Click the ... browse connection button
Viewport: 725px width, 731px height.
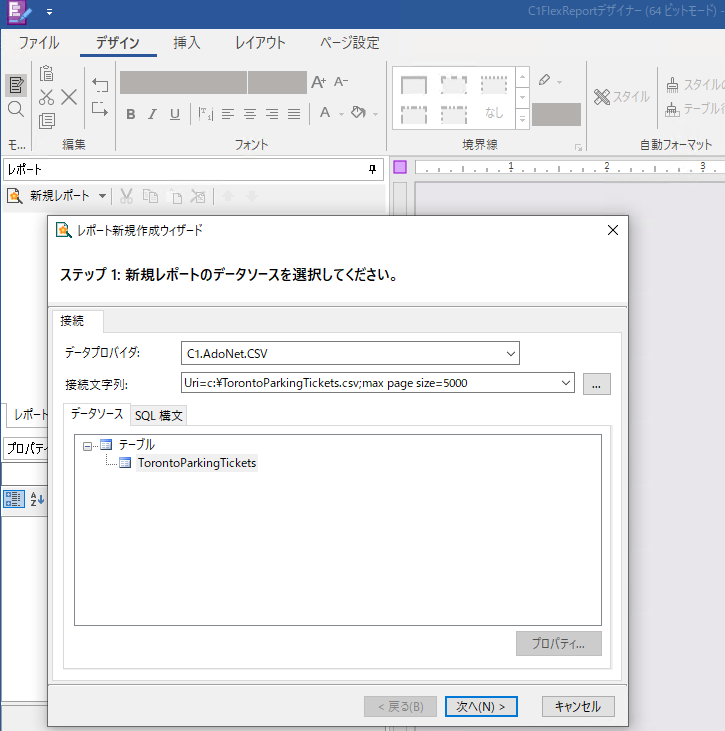[596, 384]
